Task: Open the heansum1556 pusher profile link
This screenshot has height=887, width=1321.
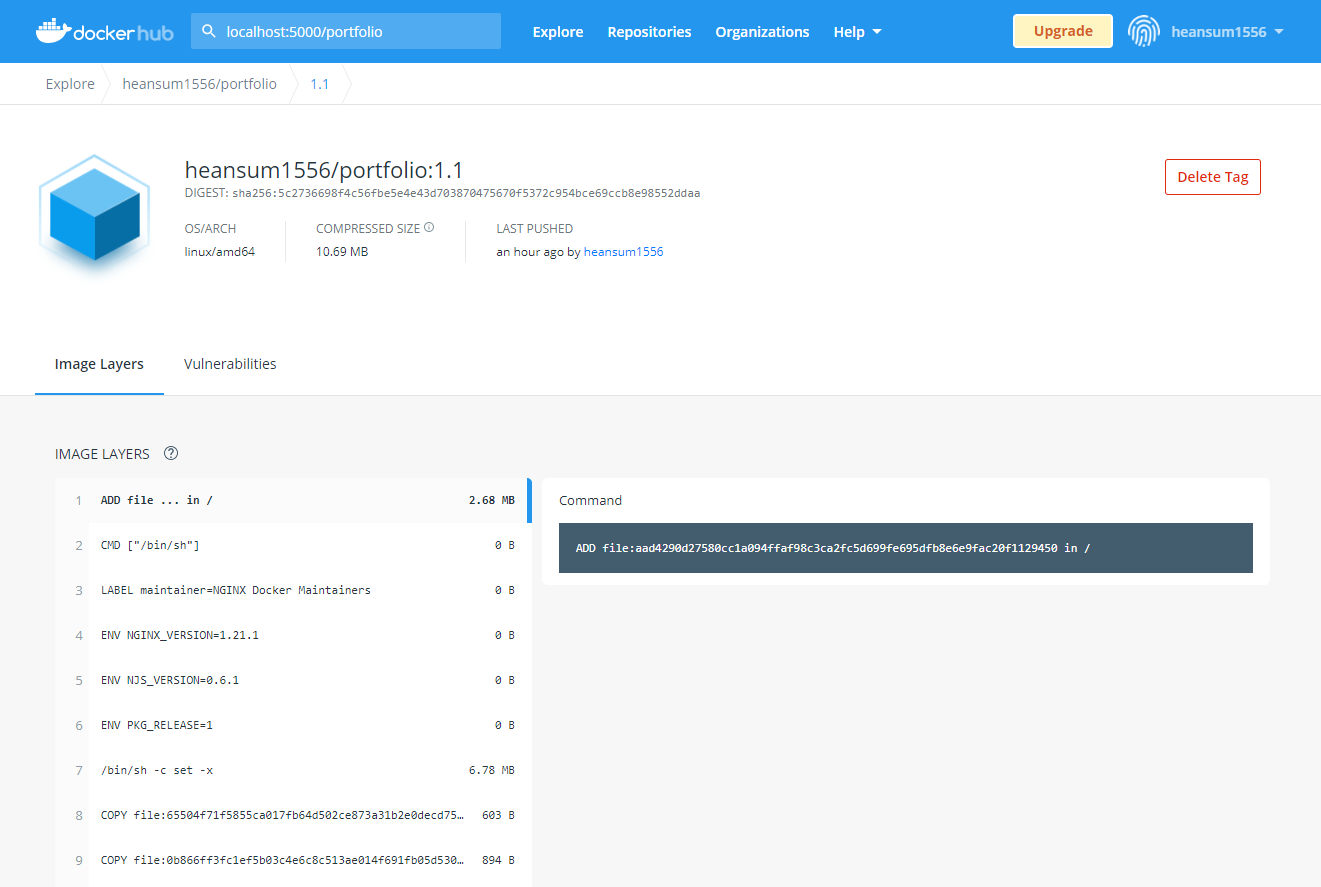Action: pos(623,252)
